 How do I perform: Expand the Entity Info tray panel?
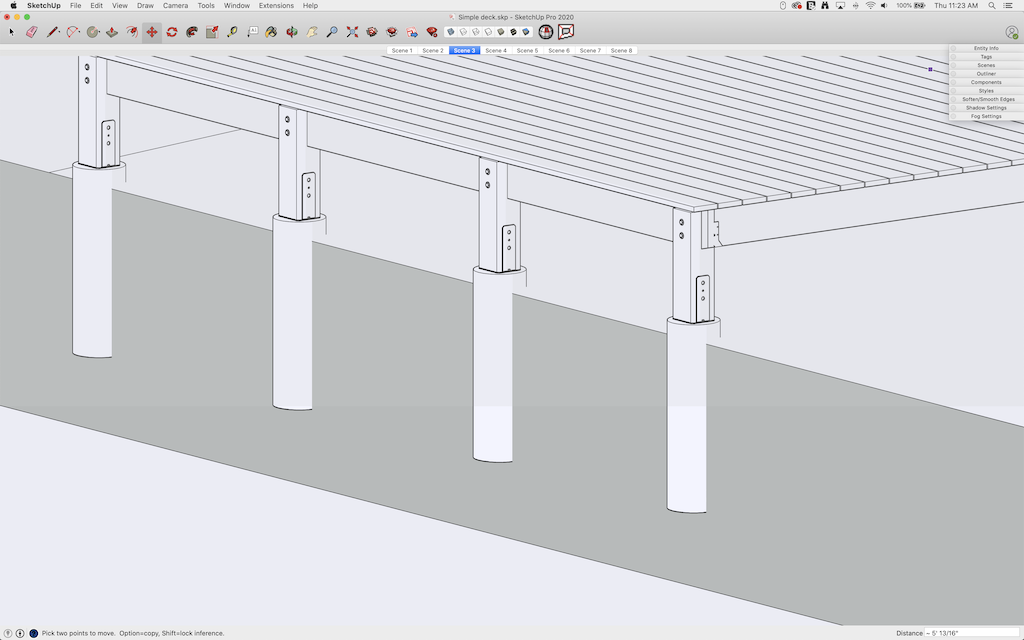[x=986, y=48]
